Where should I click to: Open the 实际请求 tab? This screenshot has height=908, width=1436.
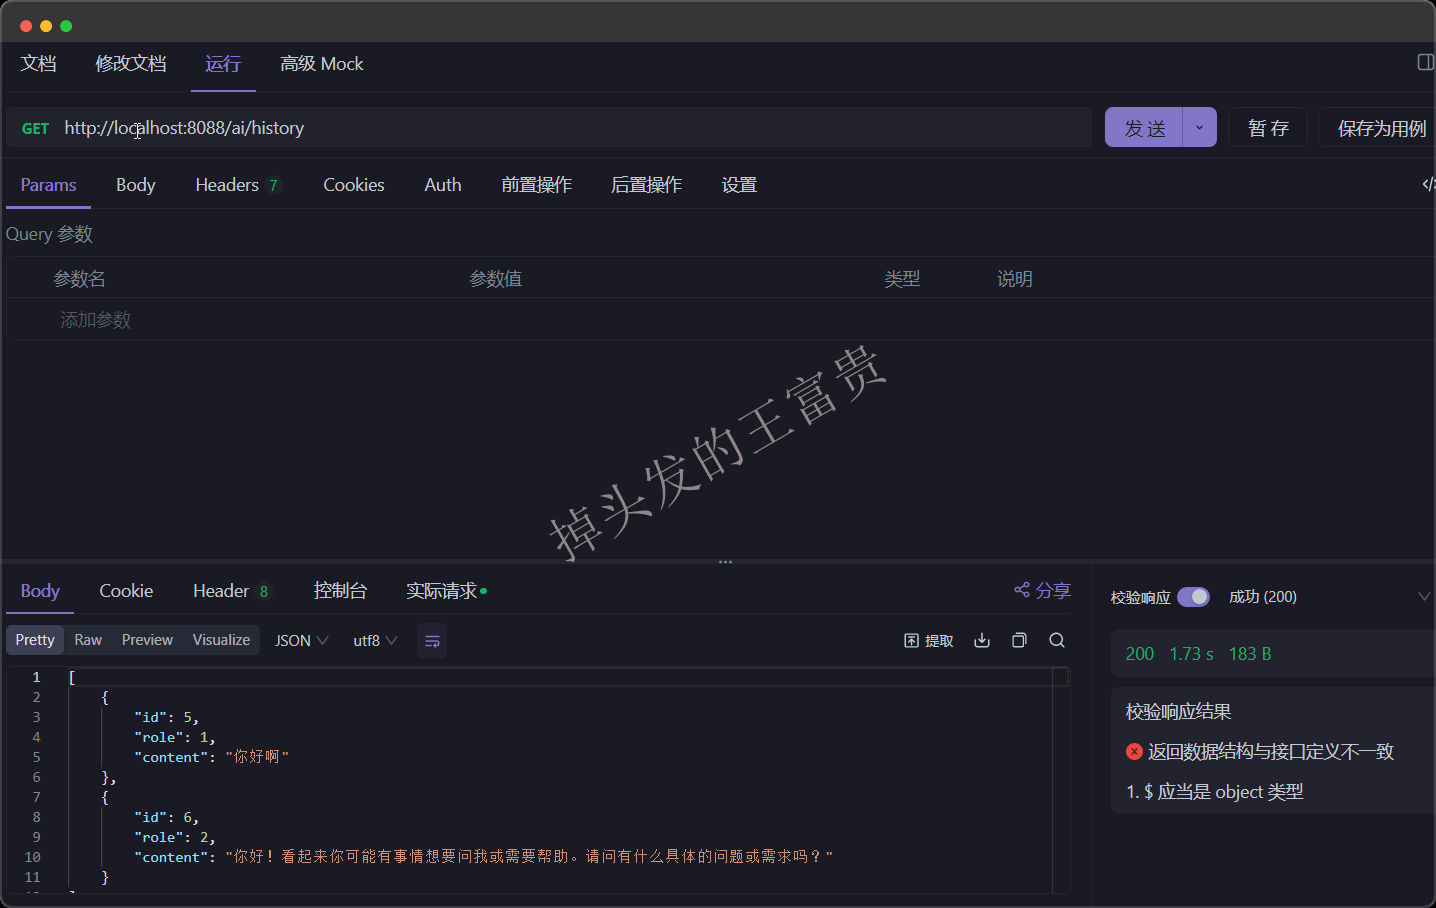pos(446,591)
